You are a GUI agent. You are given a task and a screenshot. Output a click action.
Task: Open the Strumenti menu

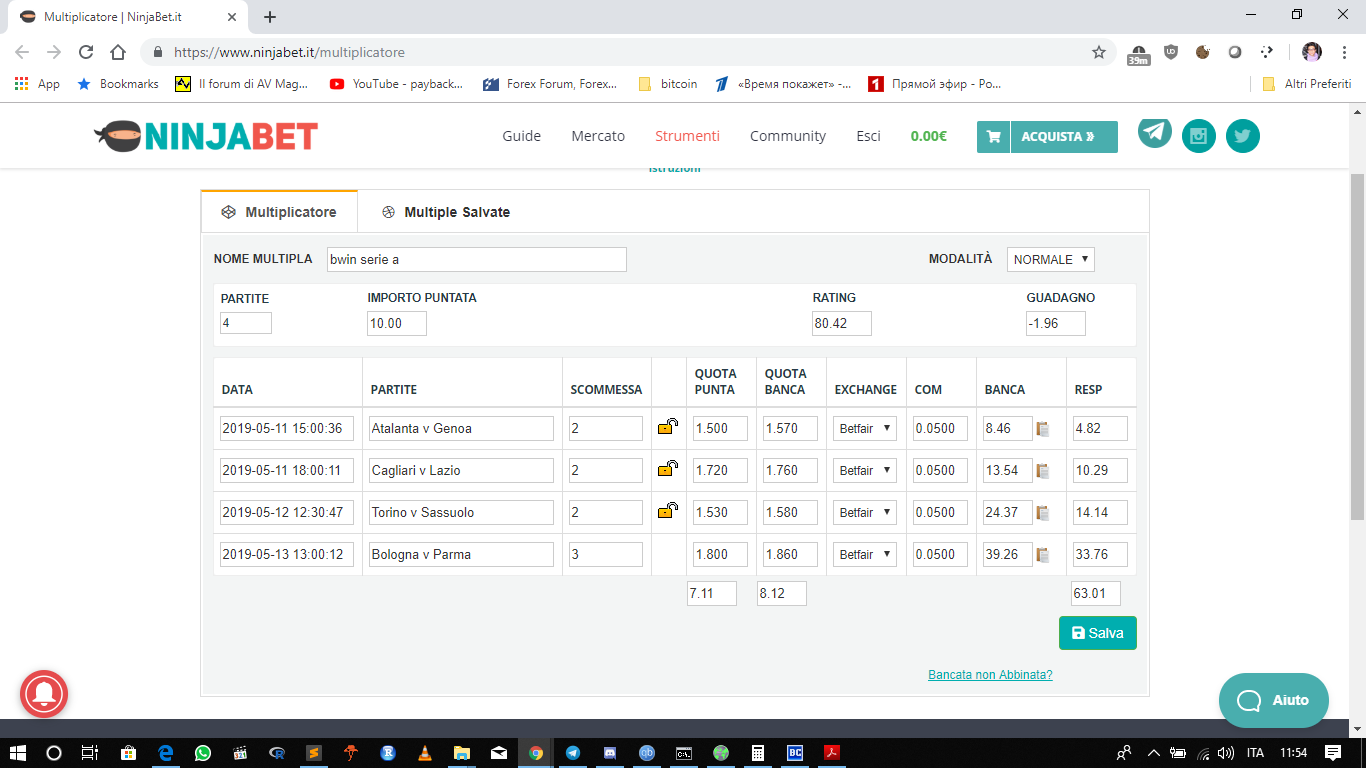[x=687, y=136]
